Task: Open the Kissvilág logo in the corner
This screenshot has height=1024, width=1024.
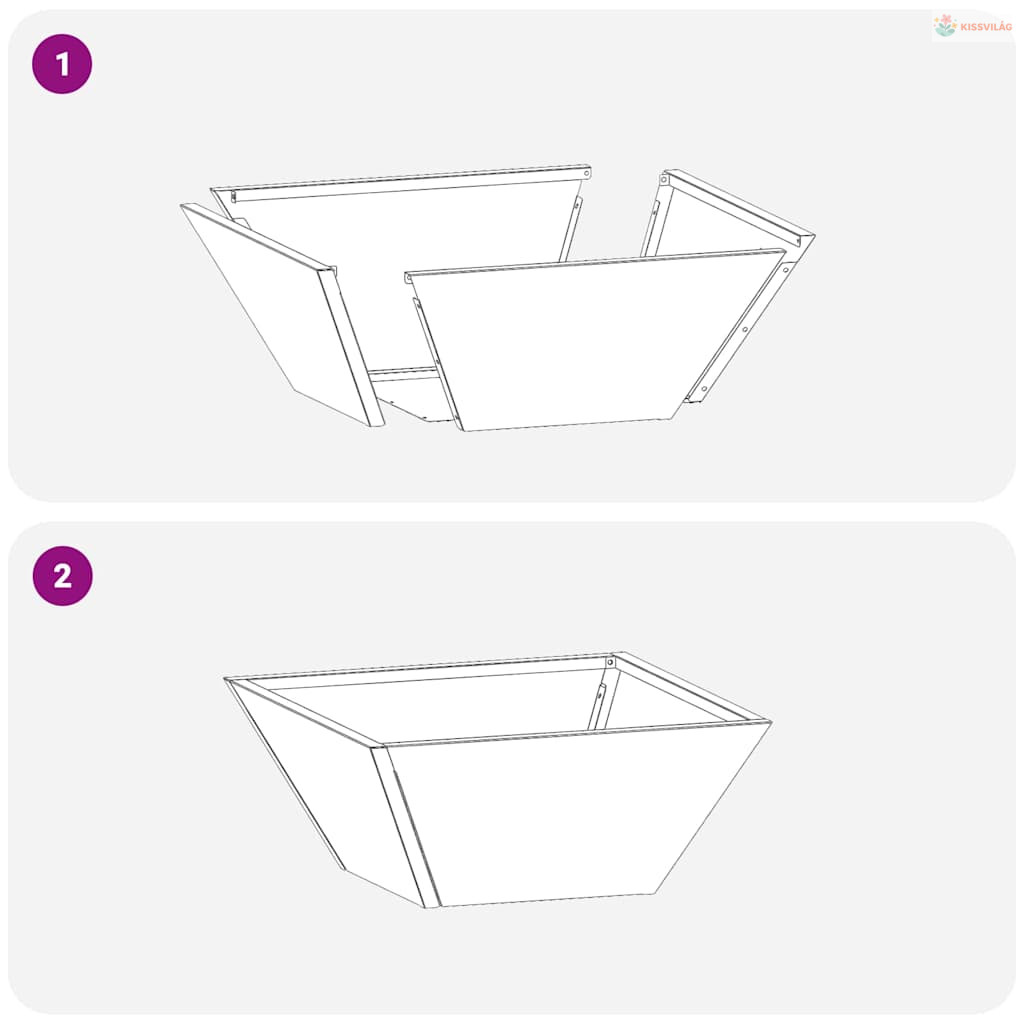Action: (972, 26)
